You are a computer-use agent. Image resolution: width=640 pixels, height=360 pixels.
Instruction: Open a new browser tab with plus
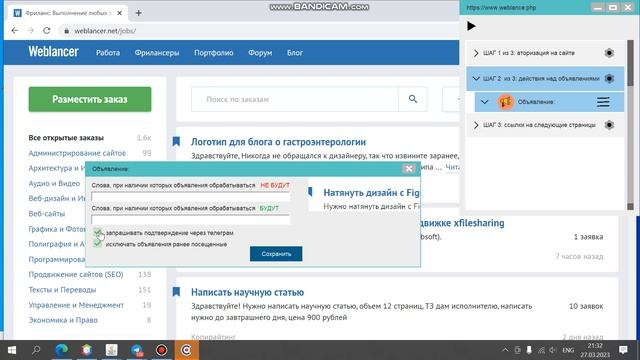click(x=138, y=13)
